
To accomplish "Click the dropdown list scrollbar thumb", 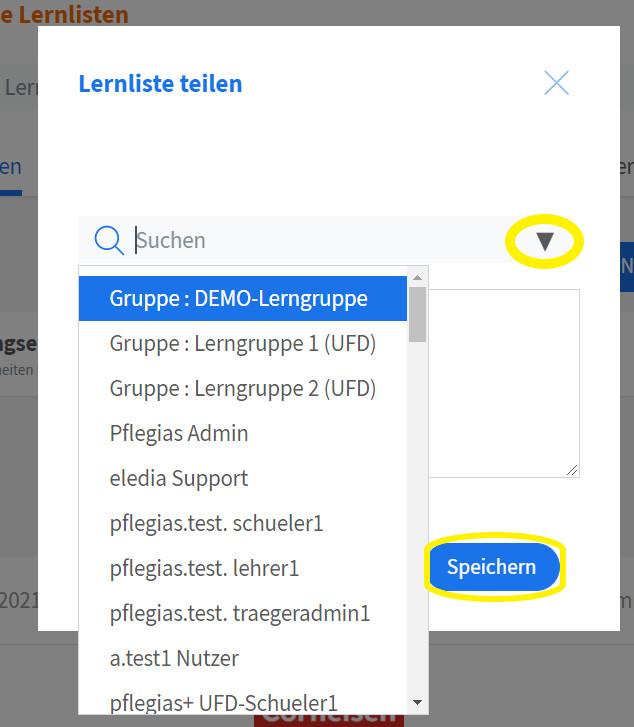I will pyautogui.click(x=418, y=314).
